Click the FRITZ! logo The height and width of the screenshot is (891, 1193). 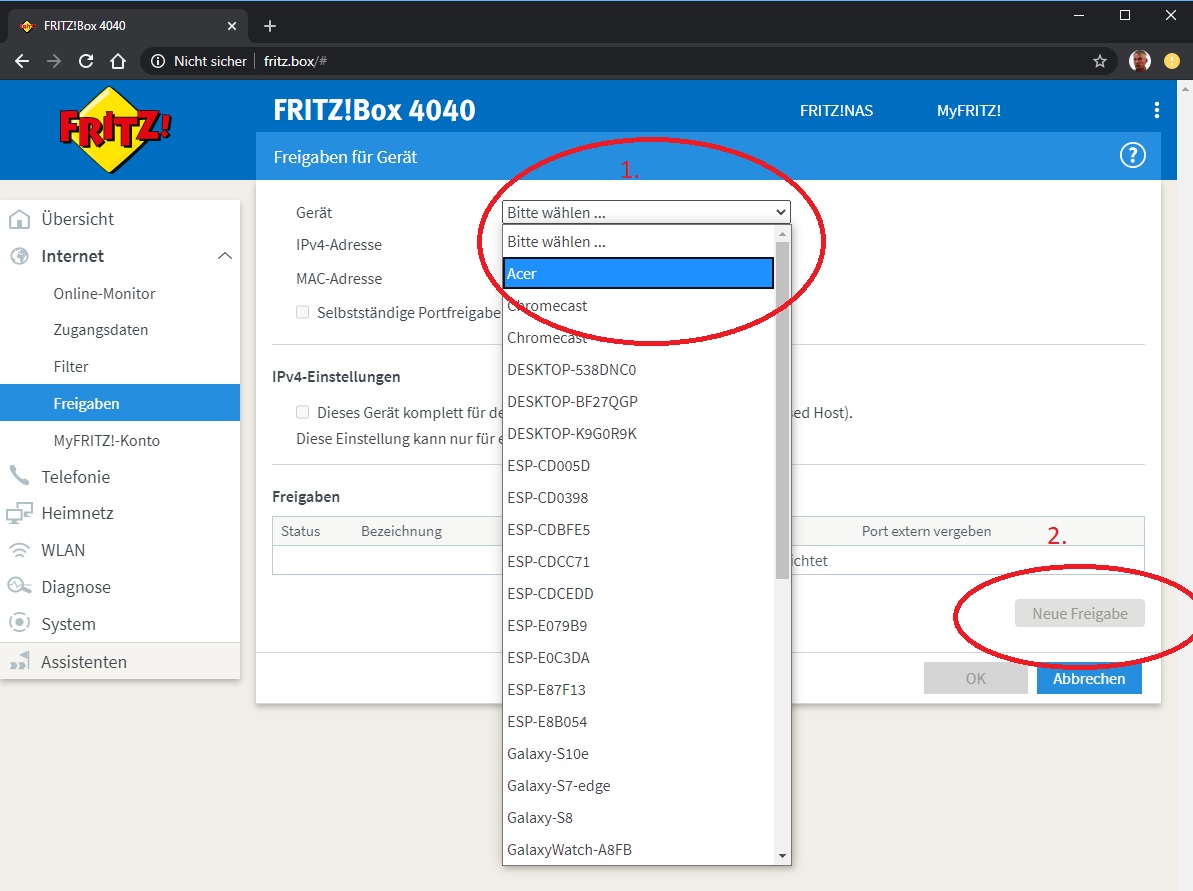115,130
